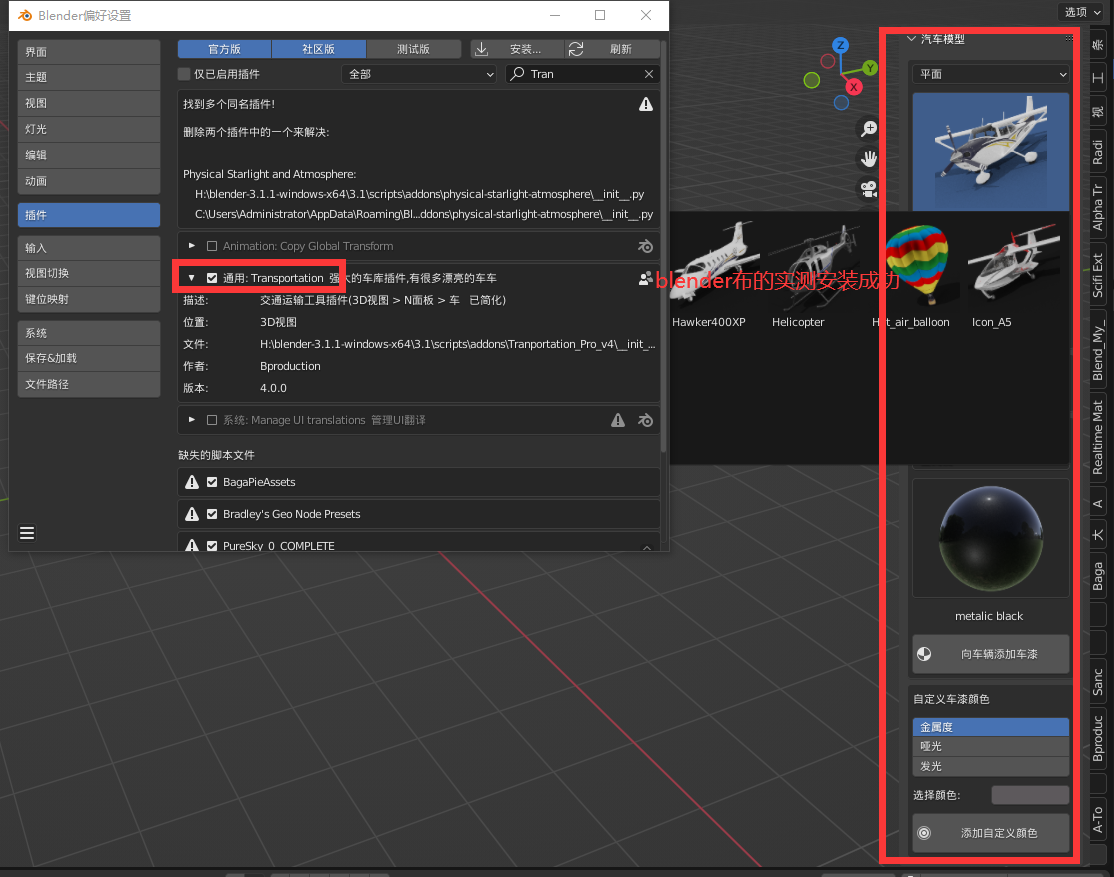
Task: Expand the Manage UI translations entry
Action: [191, 420]
